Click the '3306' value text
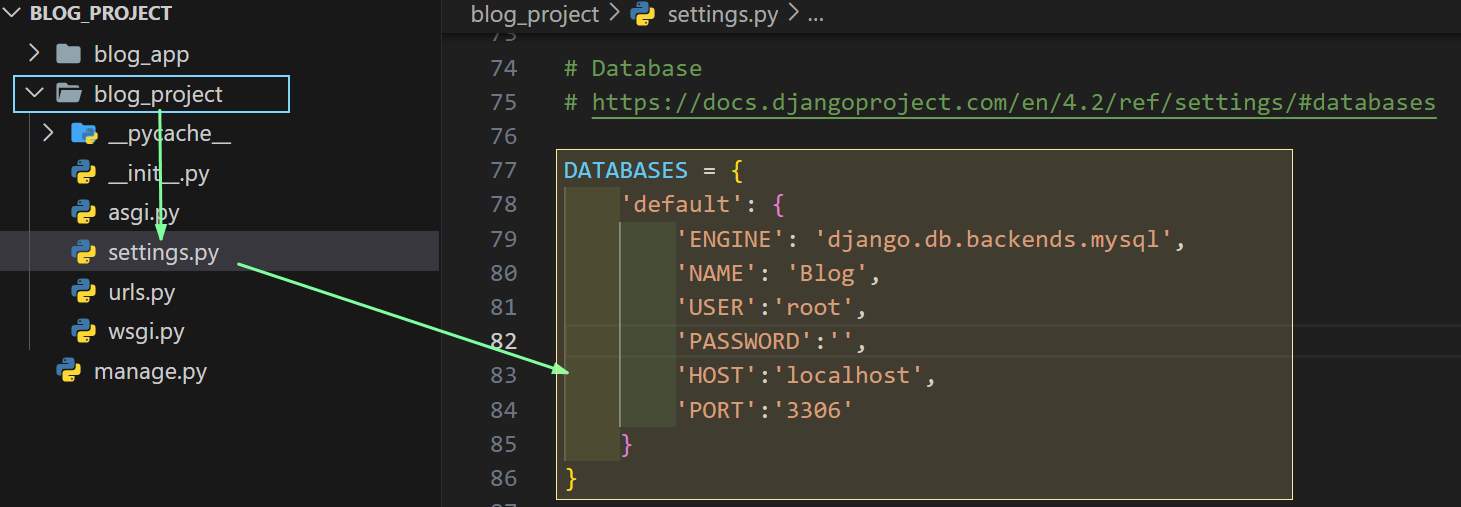 coord(816,410)
